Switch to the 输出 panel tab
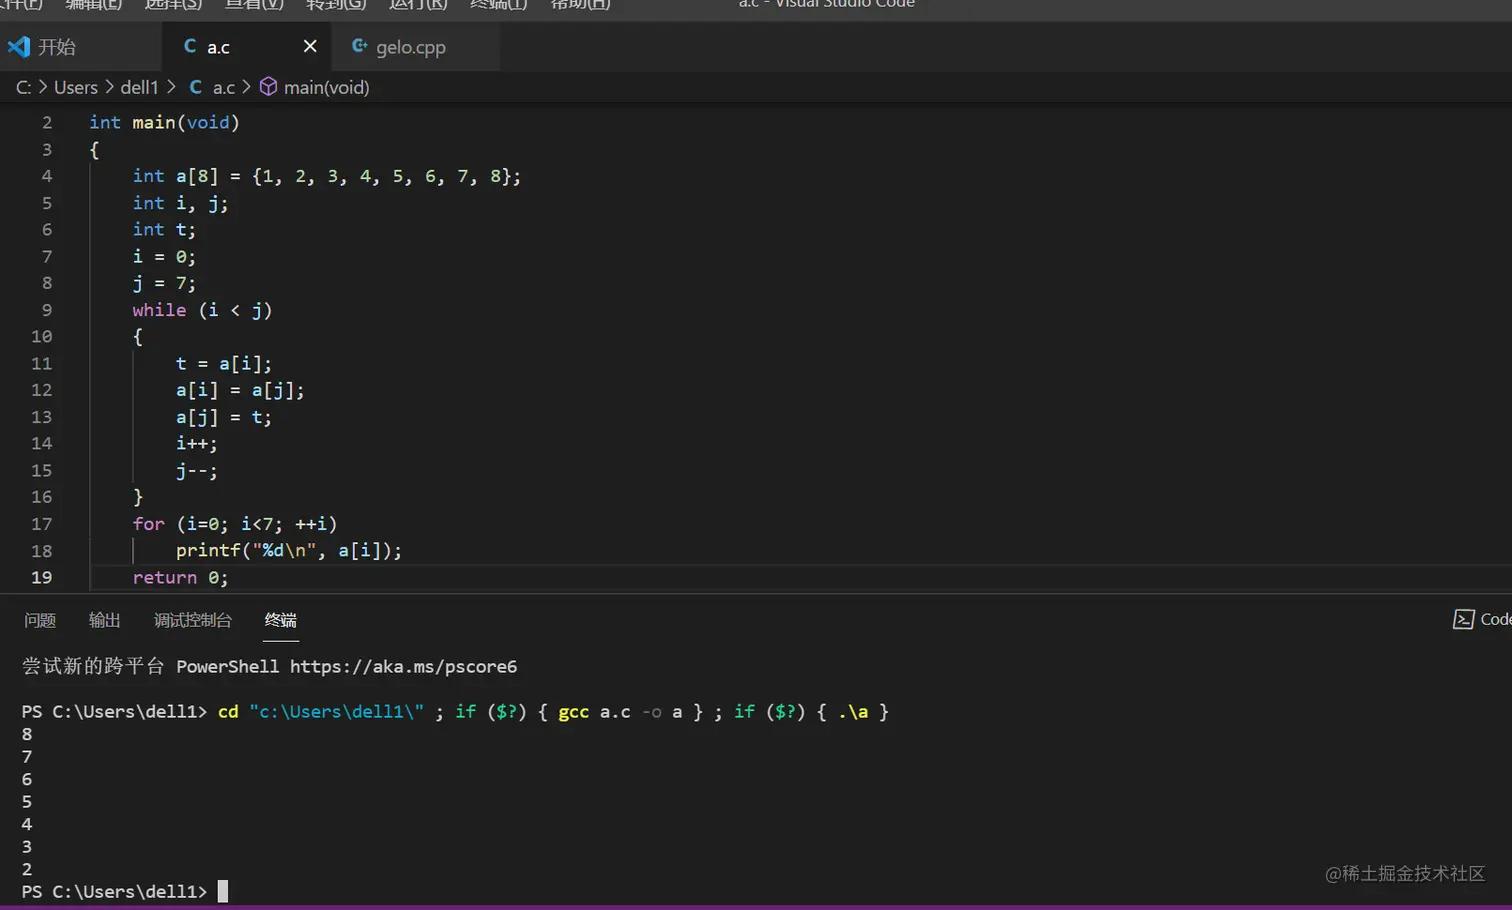 (105, 621)
